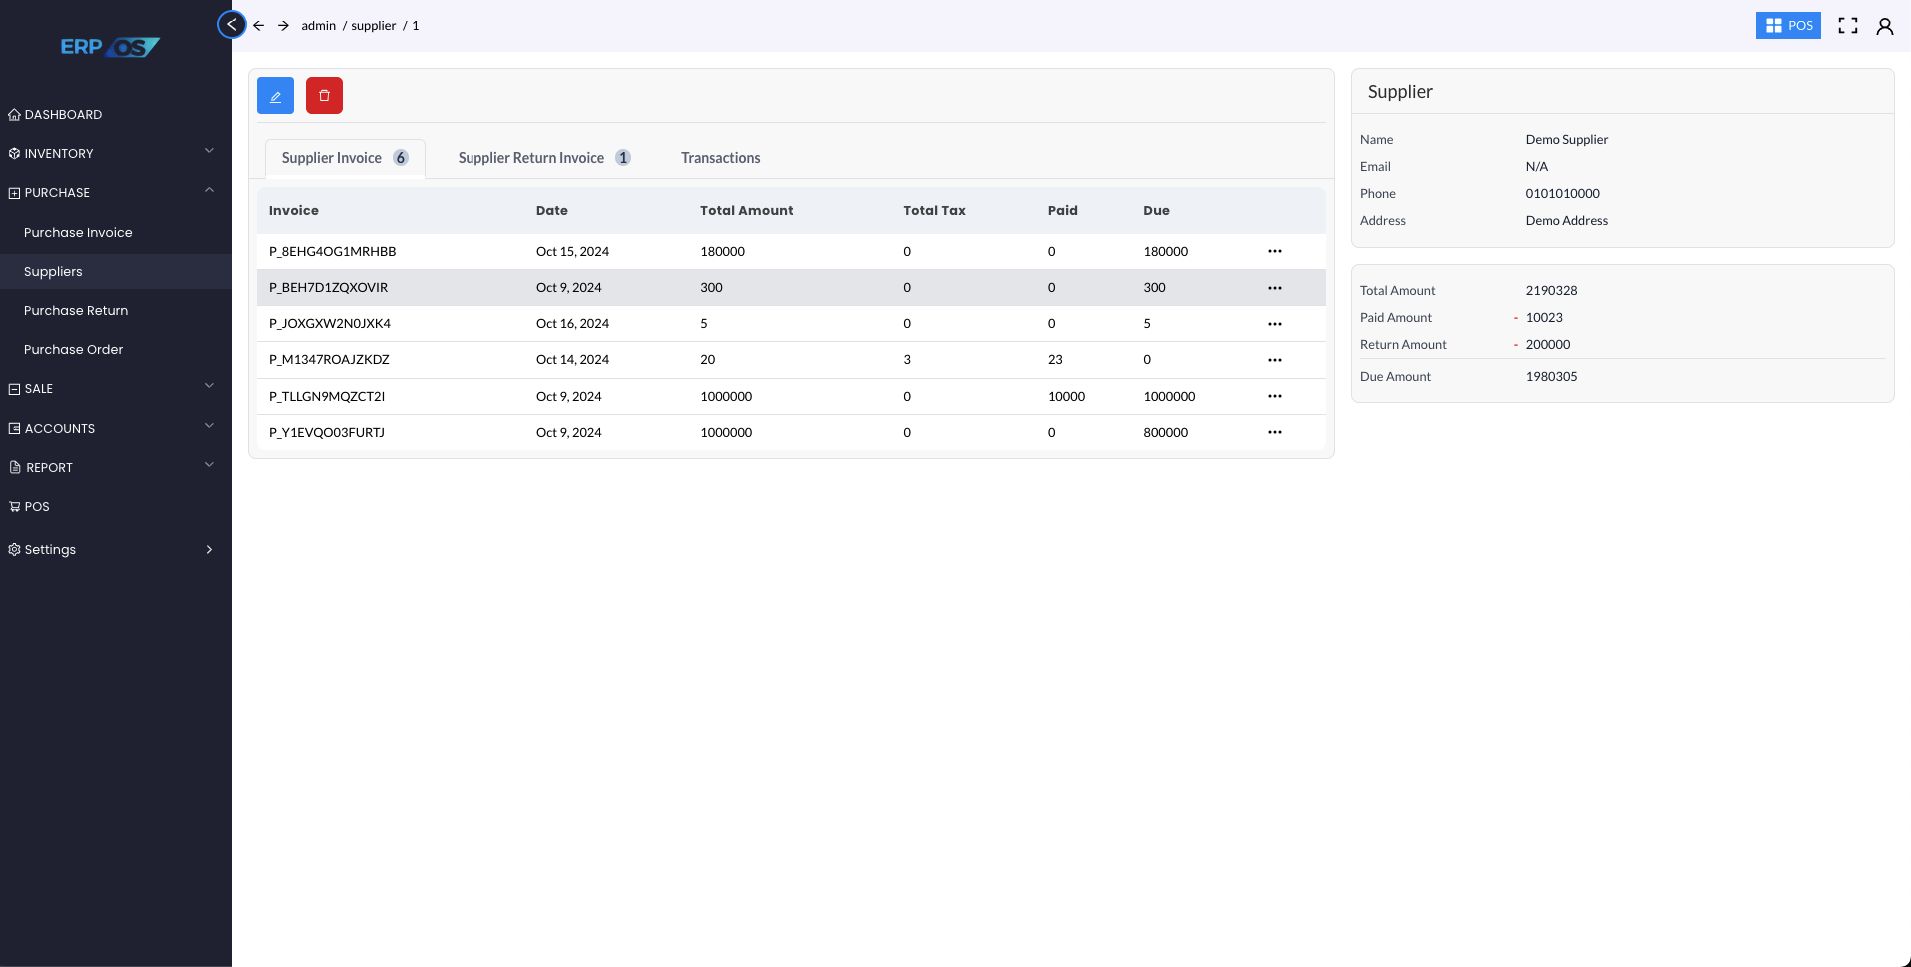
Task: Expand the Report menu chevron
Action: coord(209,465)
